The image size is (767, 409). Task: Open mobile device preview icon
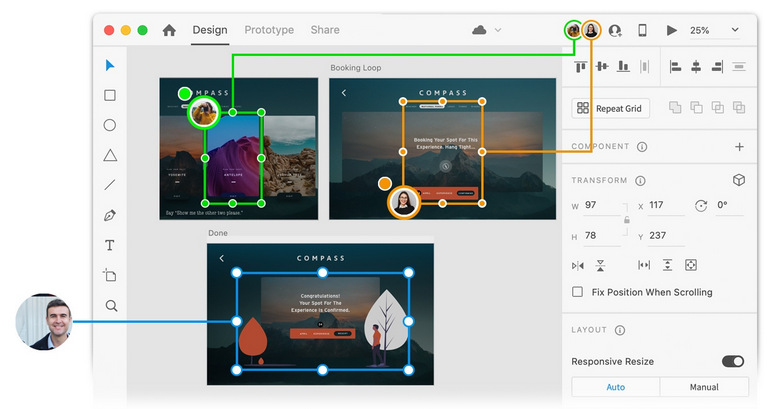point(642,30)
